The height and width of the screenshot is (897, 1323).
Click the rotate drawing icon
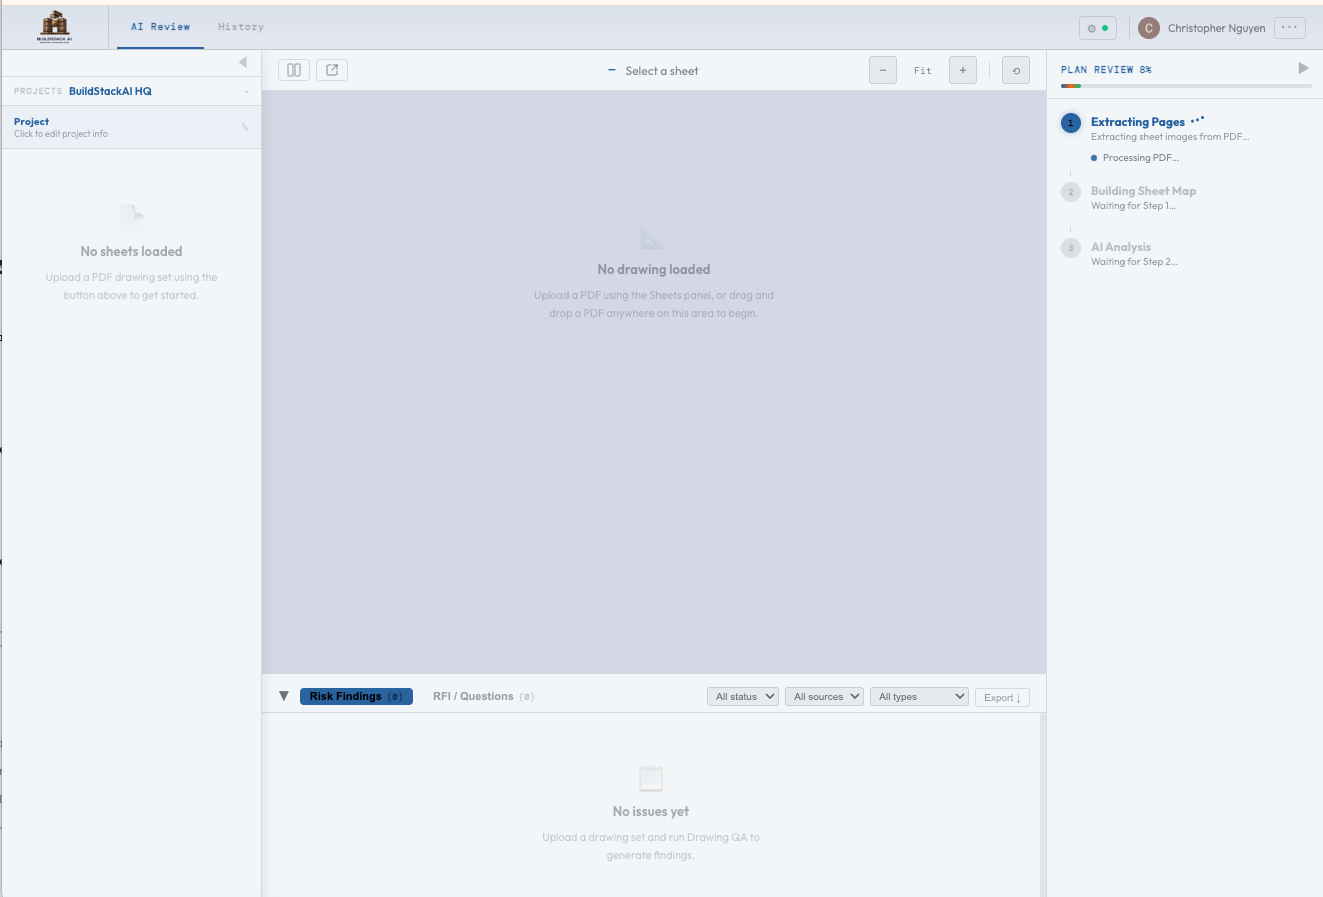tap(1015, 69)
